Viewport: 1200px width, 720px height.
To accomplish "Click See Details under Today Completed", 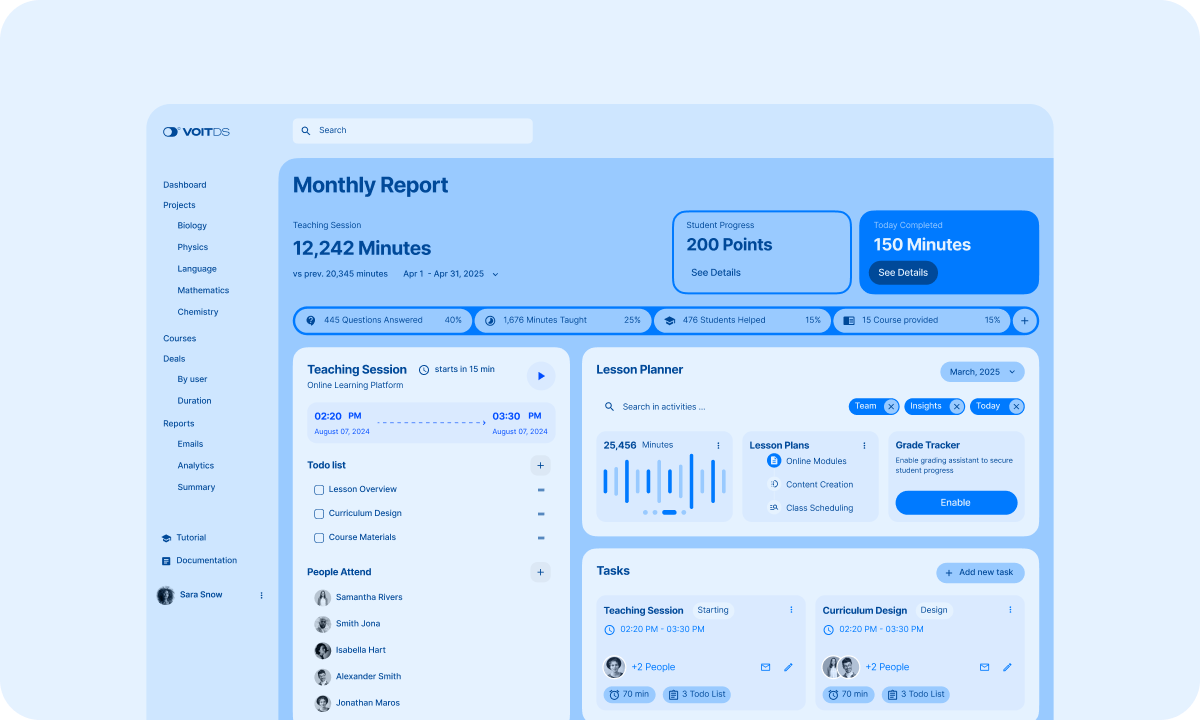I will 903,272.
